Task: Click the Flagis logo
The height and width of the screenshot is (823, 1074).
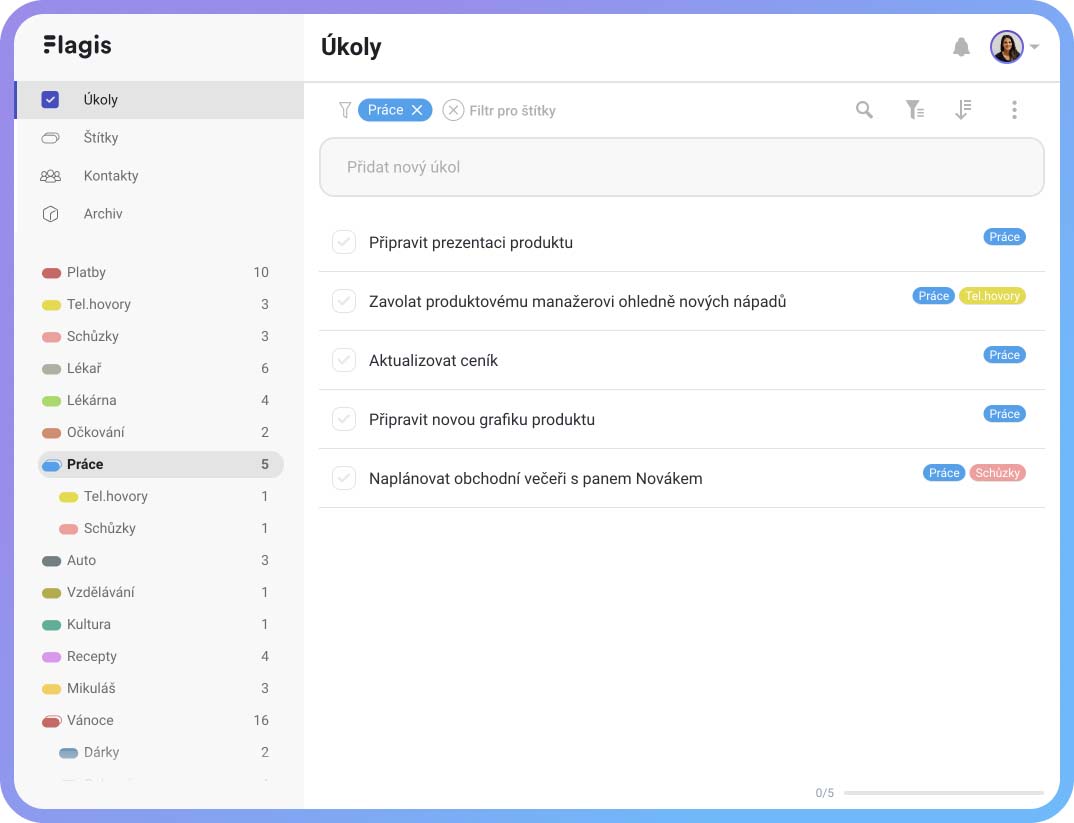Action: pyautogui.click(x=77, y=46)
